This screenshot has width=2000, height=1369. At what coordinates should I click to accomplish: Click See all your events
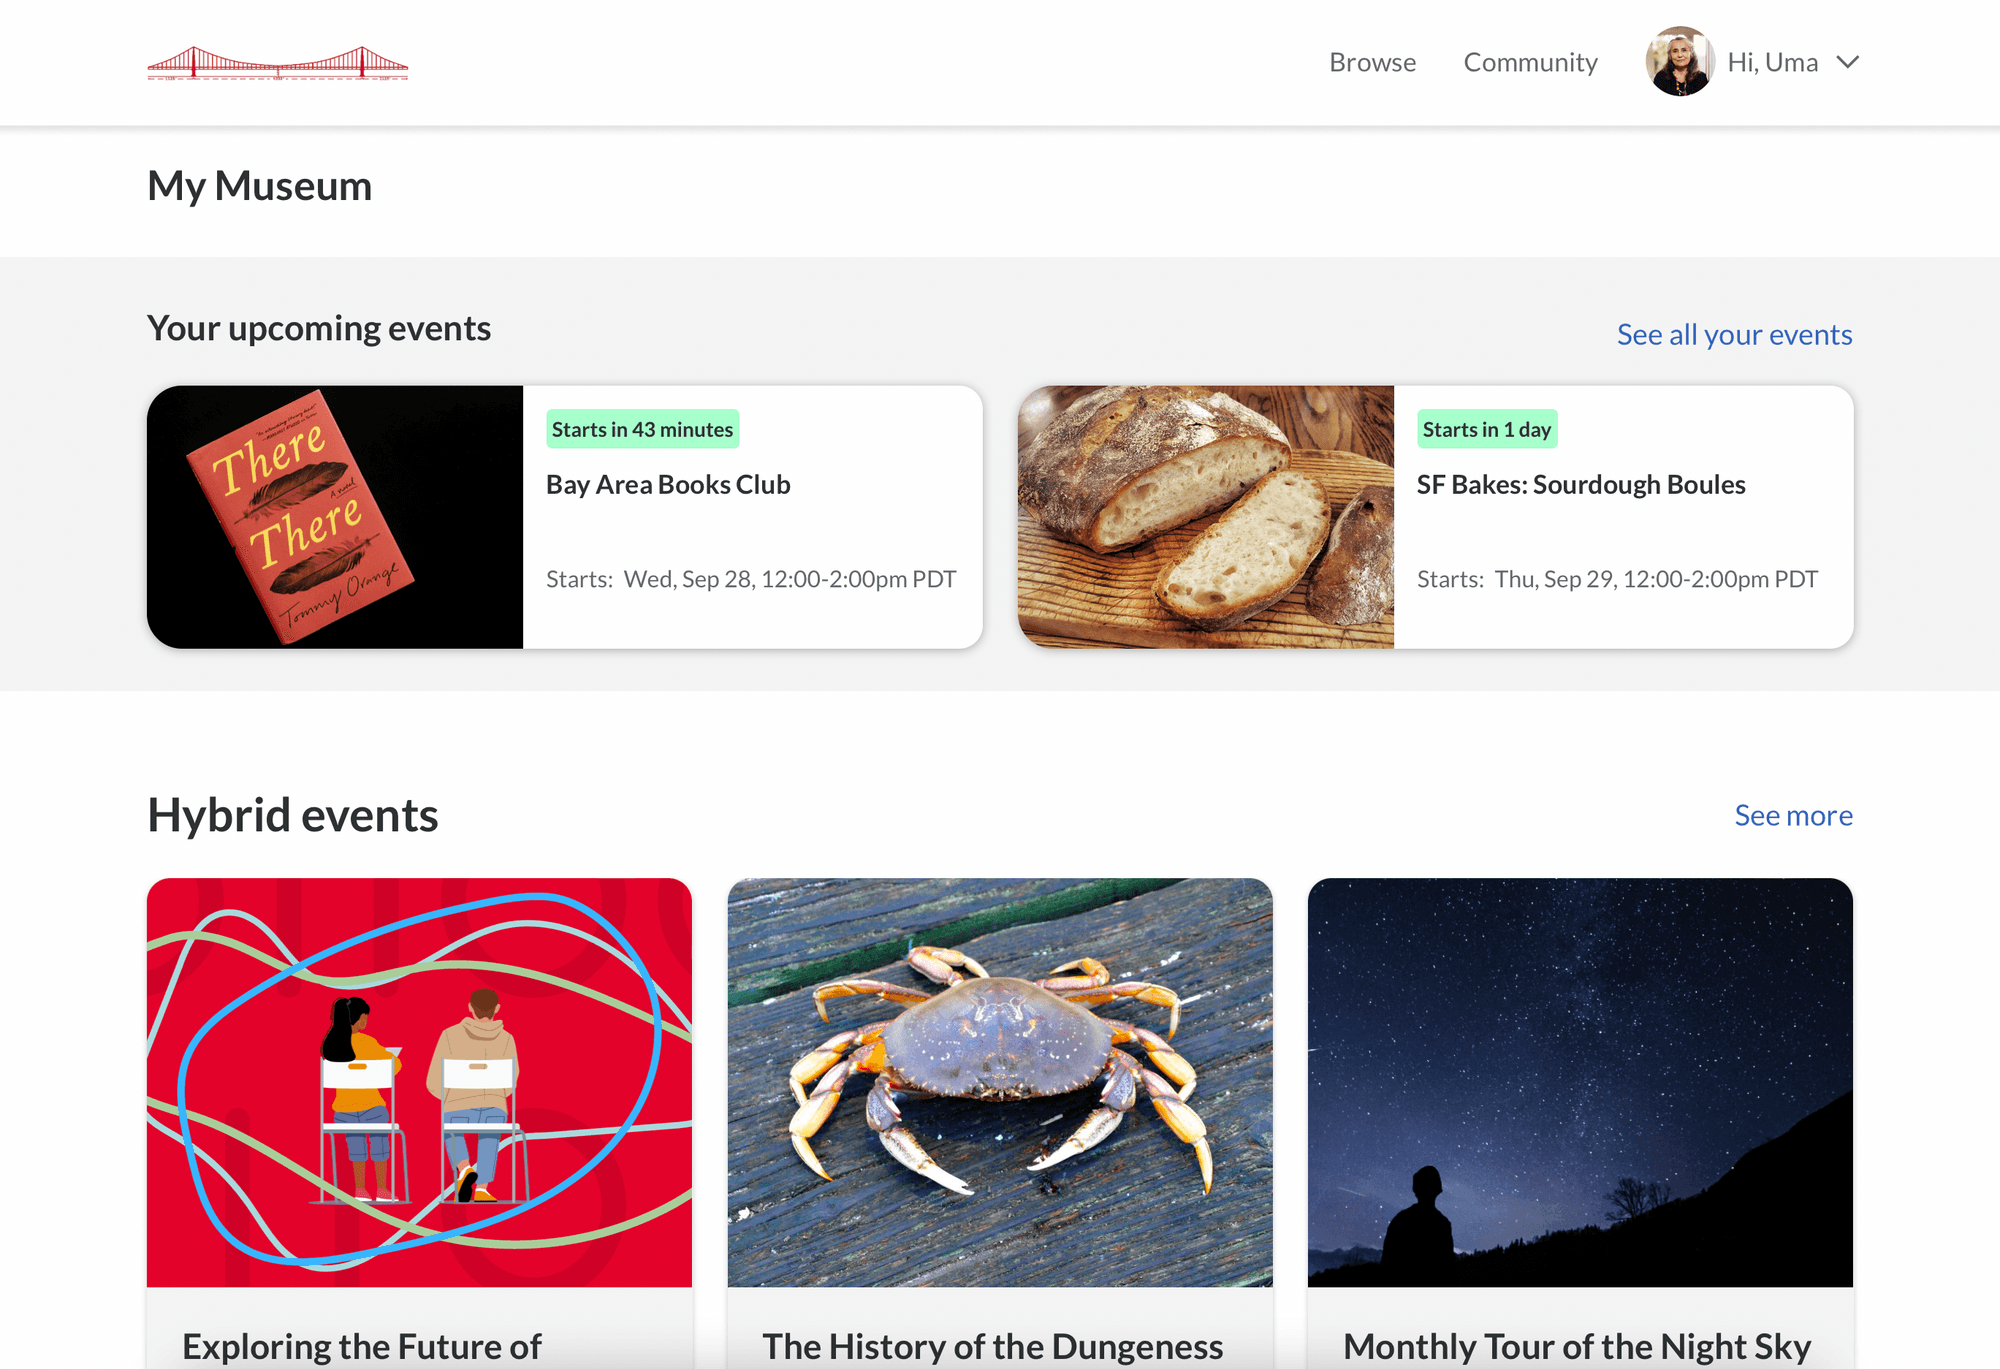(x=1734, y=334)
